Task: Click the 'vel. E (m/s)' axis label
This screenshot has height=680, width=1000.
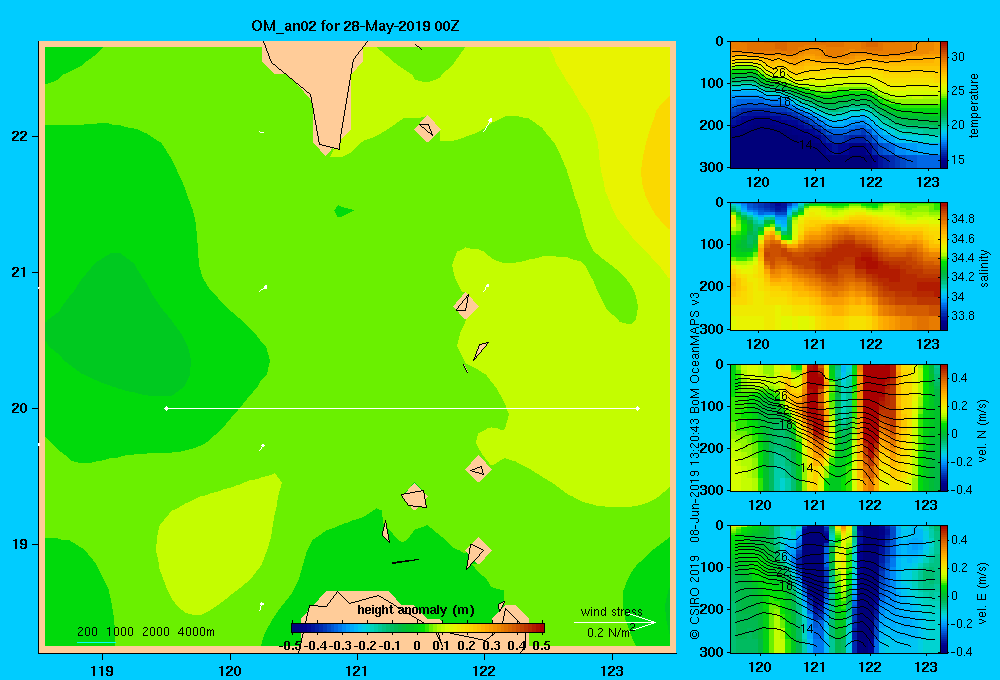Action: click(983, 593)
